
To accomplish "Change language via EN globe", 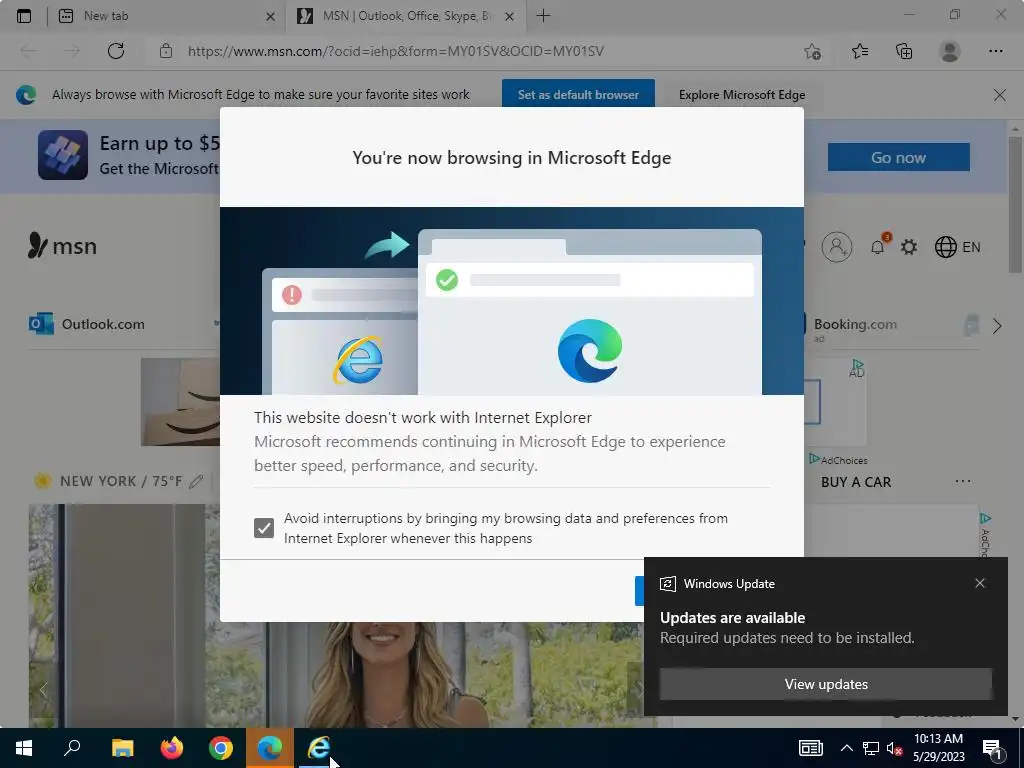I will click(x=957, y=247).
